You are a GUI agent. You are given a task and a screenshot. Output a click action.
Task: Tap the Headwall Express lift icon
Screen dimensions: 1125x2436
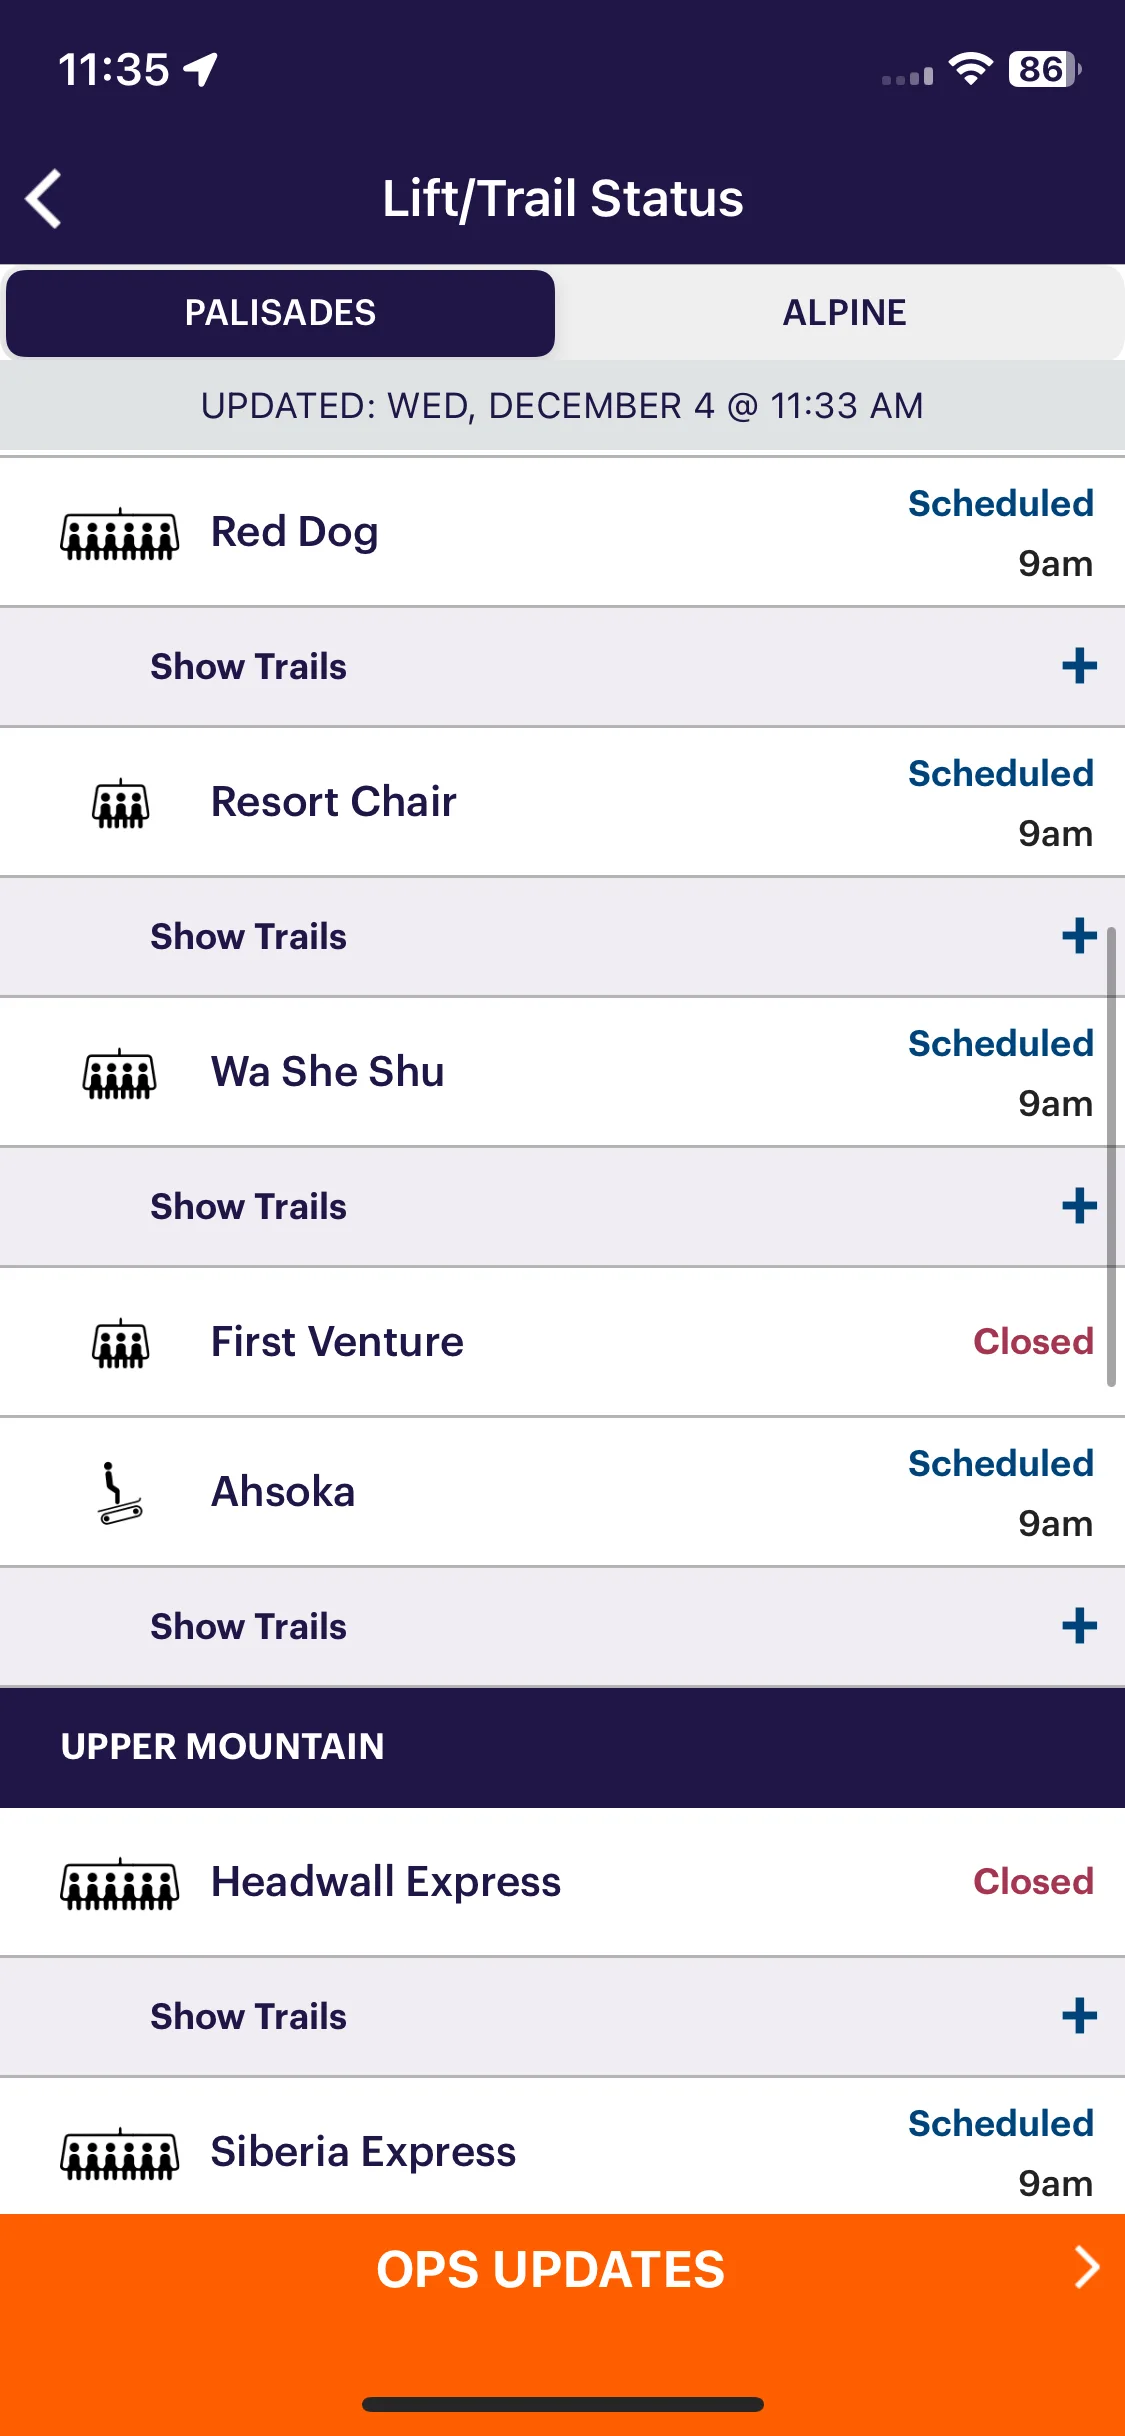pos(120,1884)
